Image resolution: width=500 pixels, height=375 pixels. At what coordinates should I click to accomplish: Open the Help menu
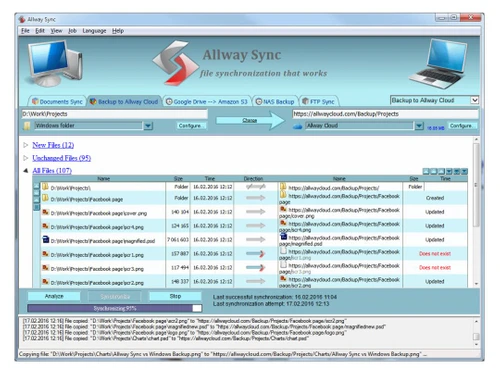click(118, 31)
